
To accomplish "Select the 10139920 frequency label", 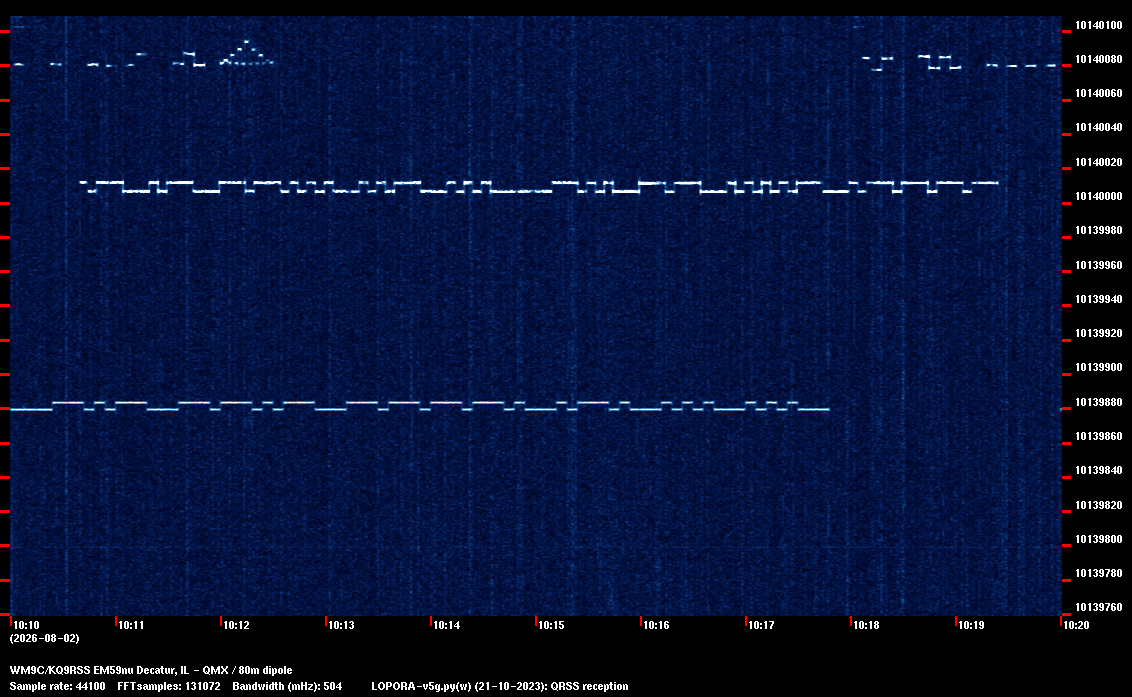I will (1098, 333).
